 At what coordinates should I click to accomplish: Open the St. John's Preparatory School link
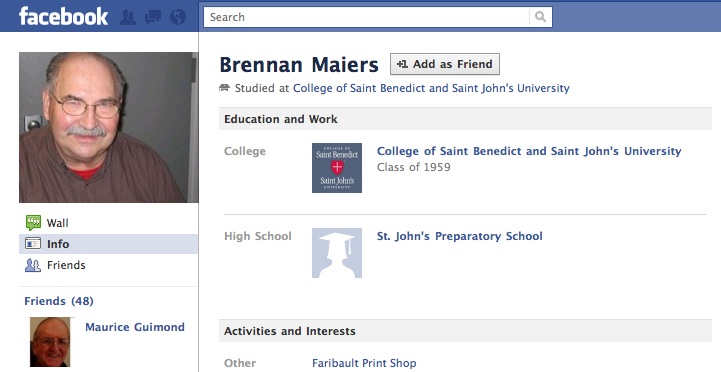[460, 236]
